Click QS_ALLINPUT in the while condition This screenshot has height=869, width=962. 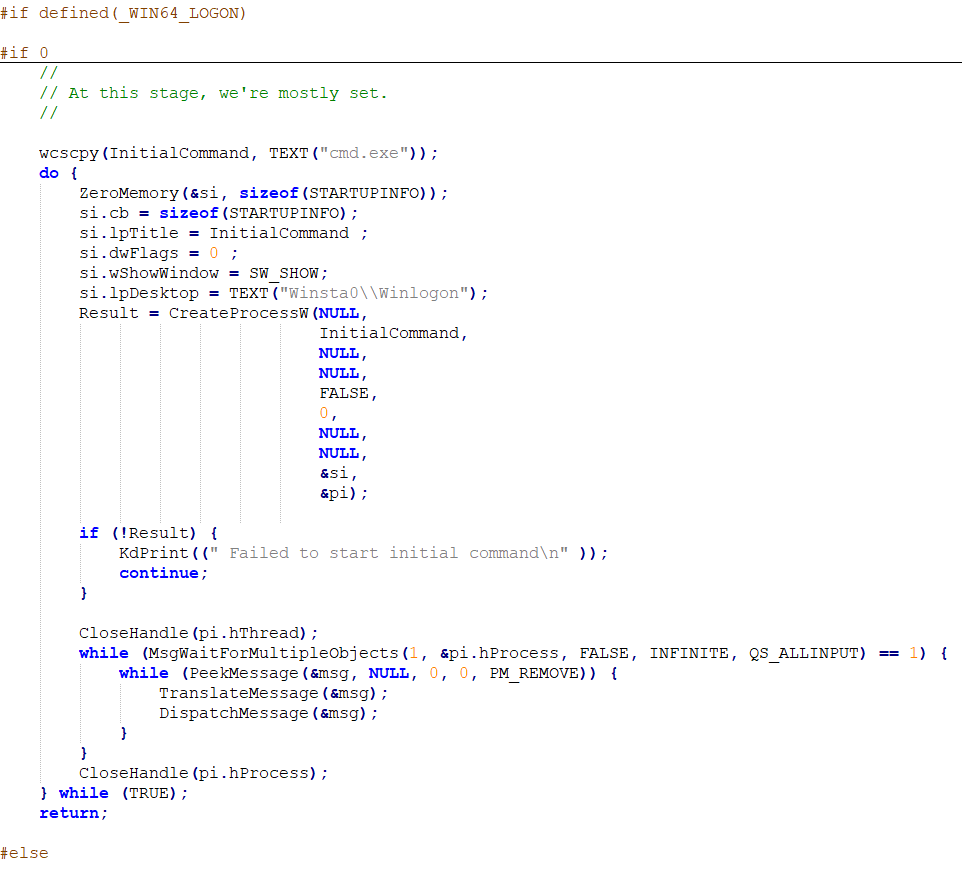[x=804, y=654]
